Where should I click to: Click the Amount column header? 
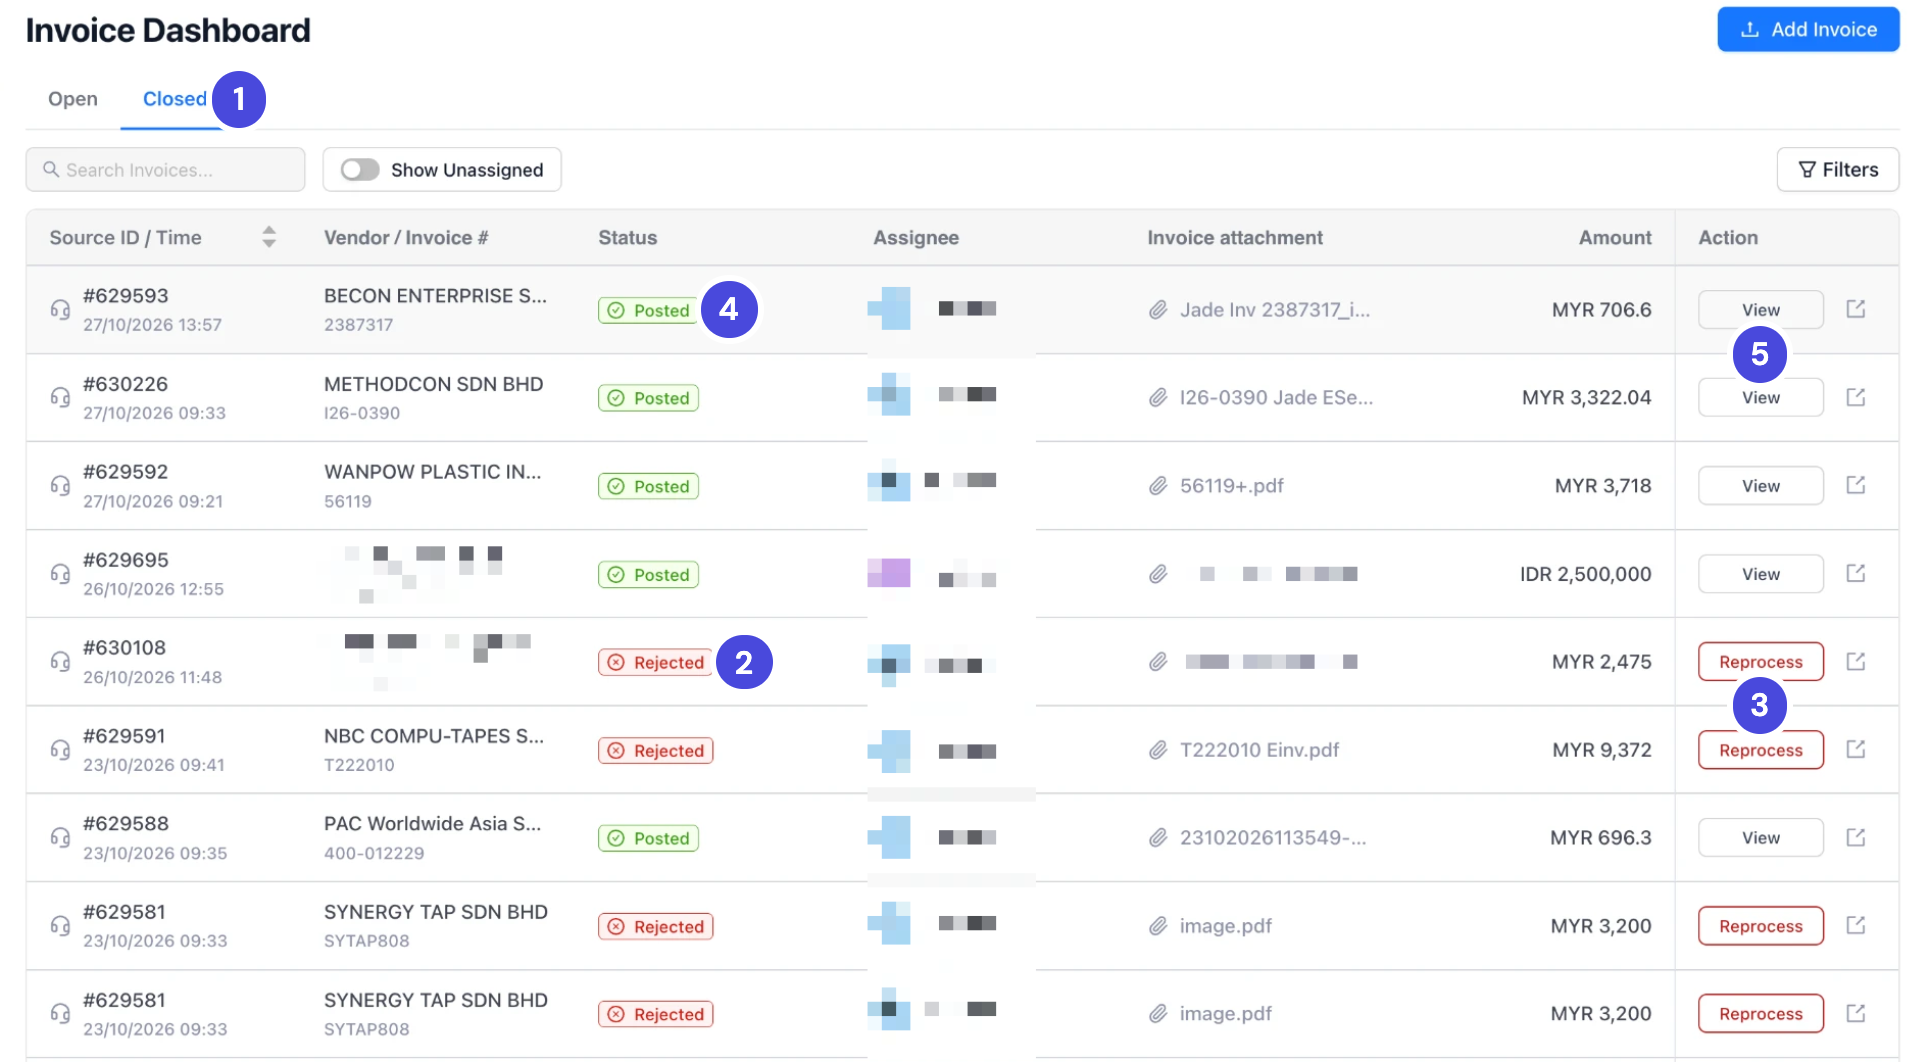click(x=1615, y=238)
